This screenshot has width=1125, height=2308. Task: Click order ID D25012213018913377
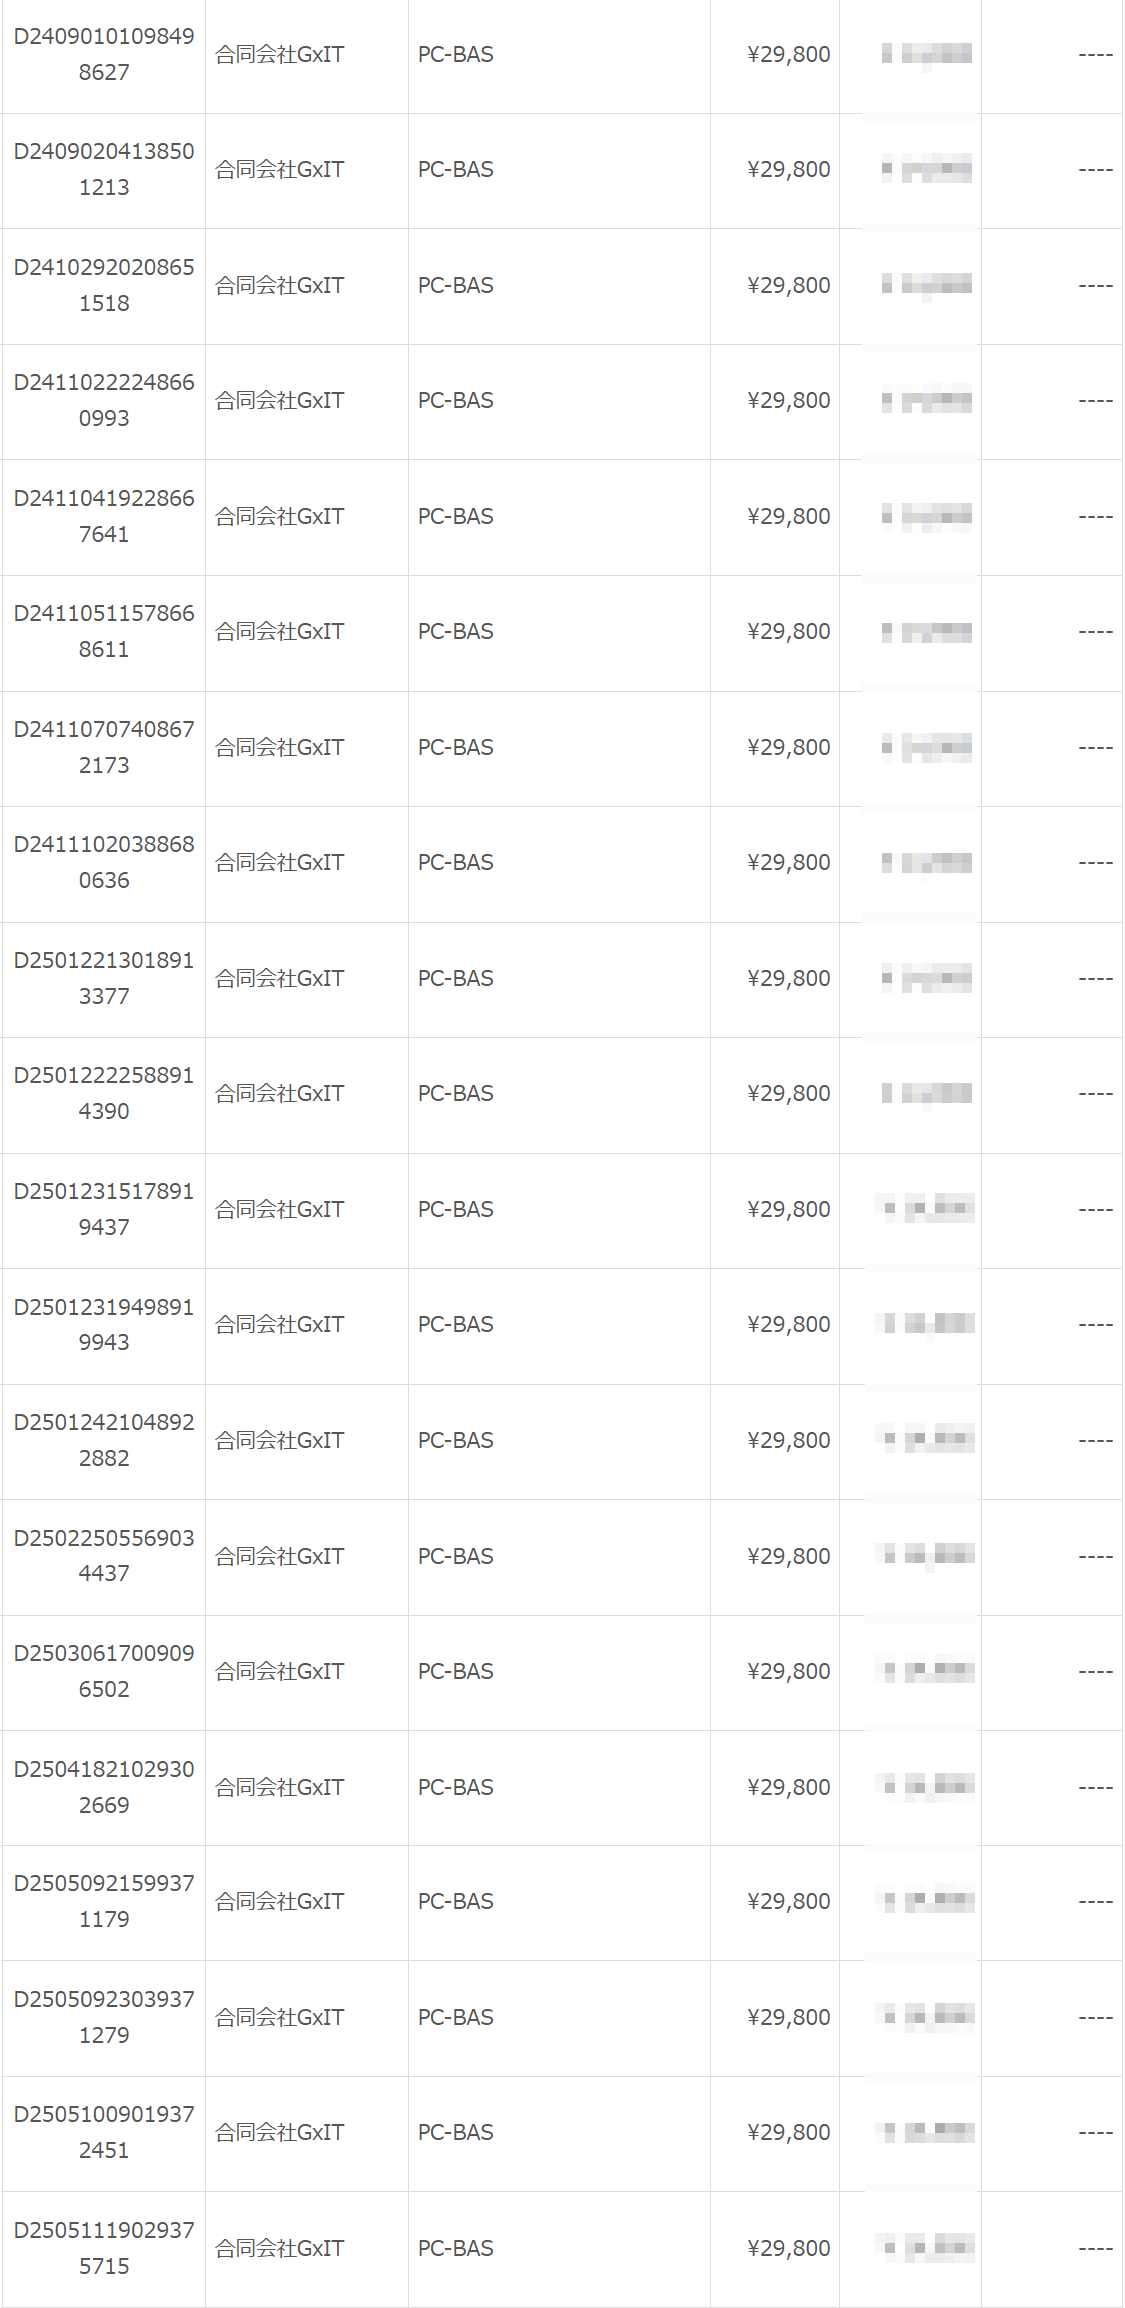coord(104,978)
